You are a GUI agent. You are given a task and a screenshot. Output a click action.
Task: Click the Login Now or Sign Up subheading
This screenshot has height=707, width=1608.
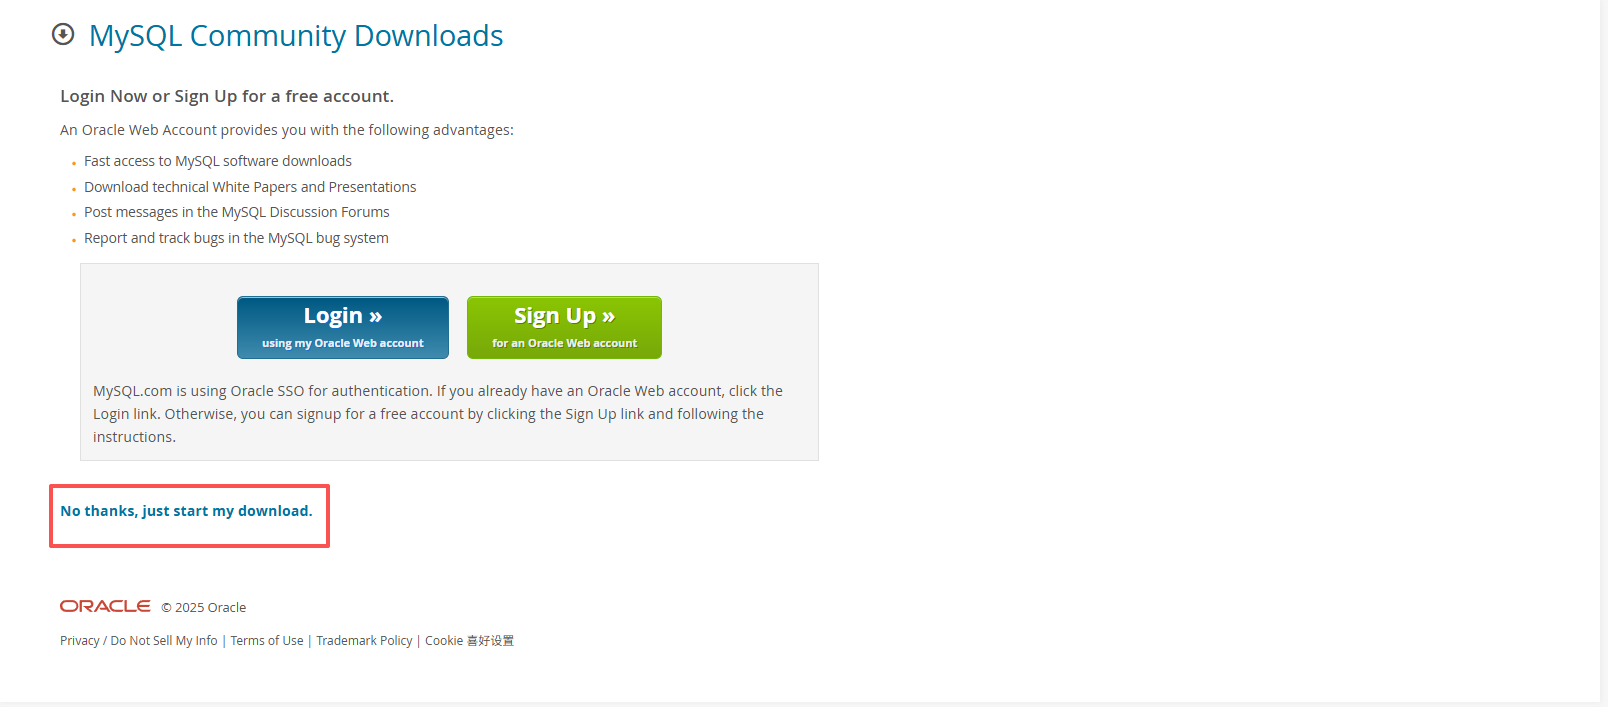(227, 96)
